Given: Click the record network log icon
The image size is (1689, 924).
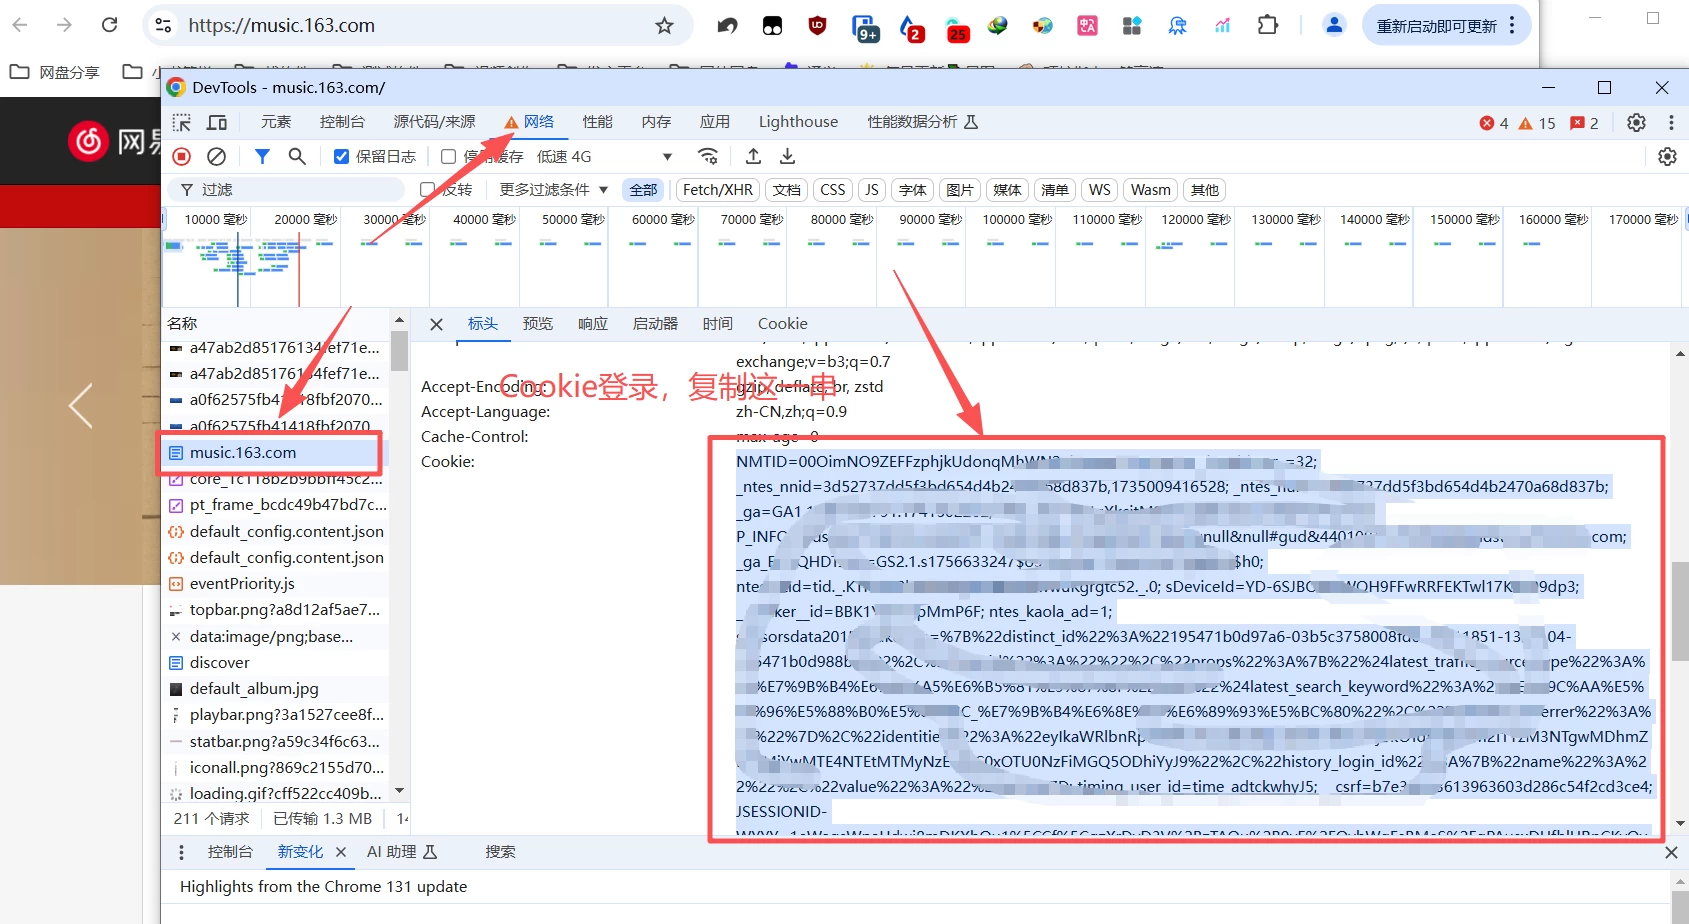Looking at the screenshot, I should coord(182,156).
